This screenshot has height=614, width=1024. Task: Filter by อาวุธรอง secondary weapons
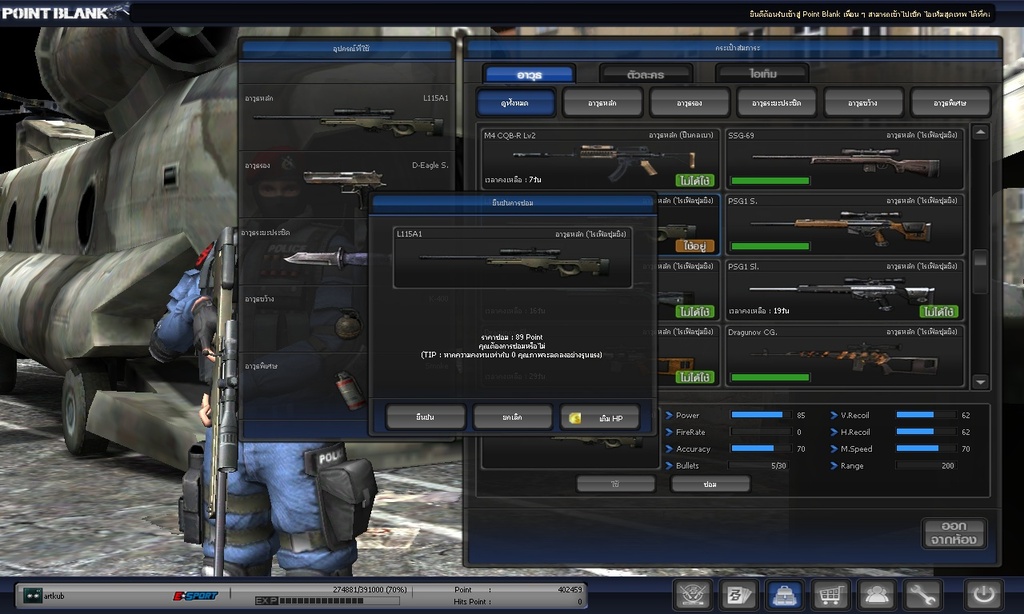point(689,102)
